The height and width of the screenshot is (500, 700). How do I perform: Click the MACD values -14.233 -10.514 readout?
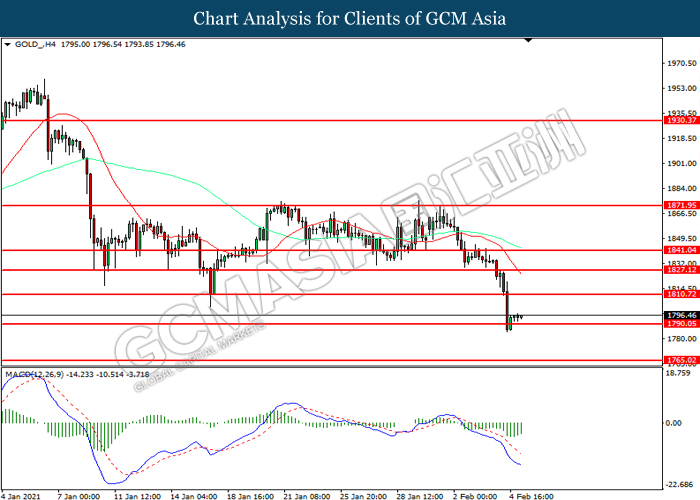pyautogui.click(x=108, y=374)
